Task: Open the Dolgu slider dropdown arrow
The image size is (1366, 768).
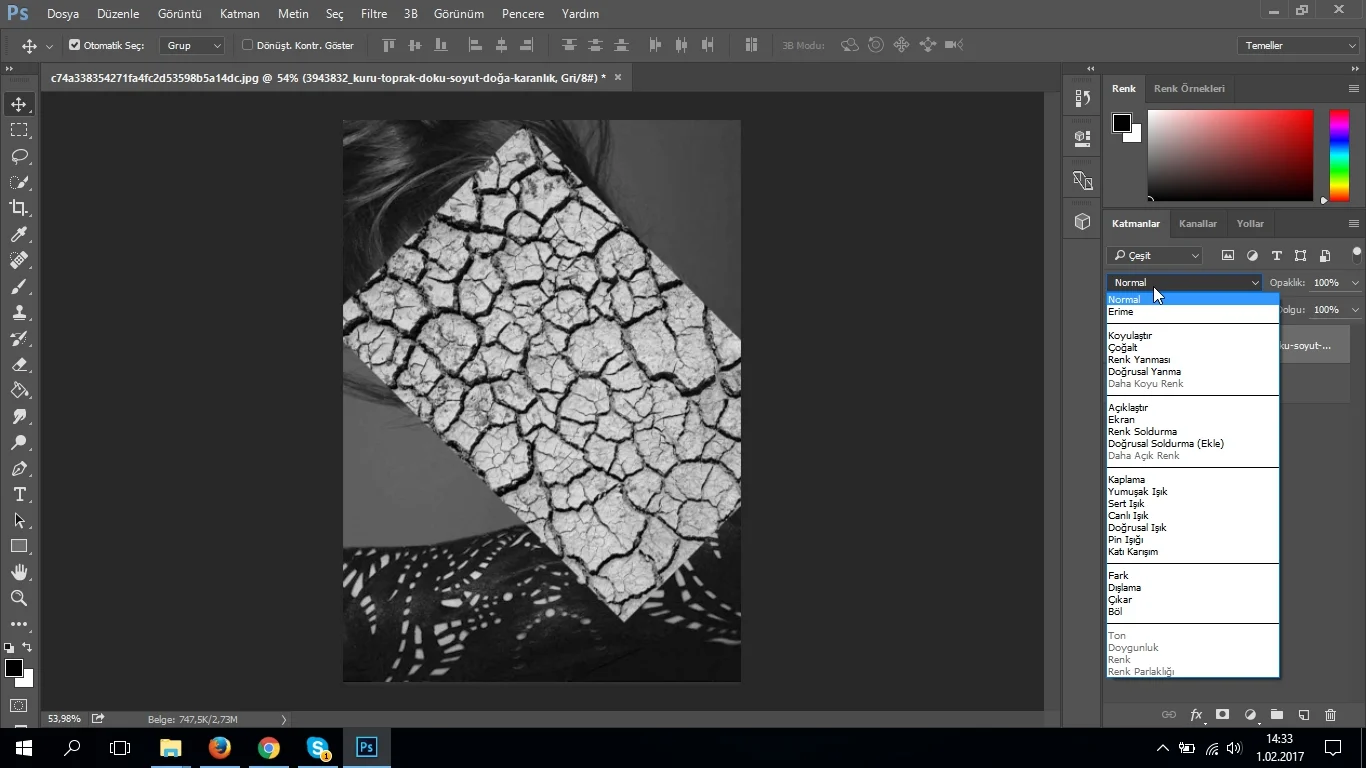Action: tap(1355, 310)
